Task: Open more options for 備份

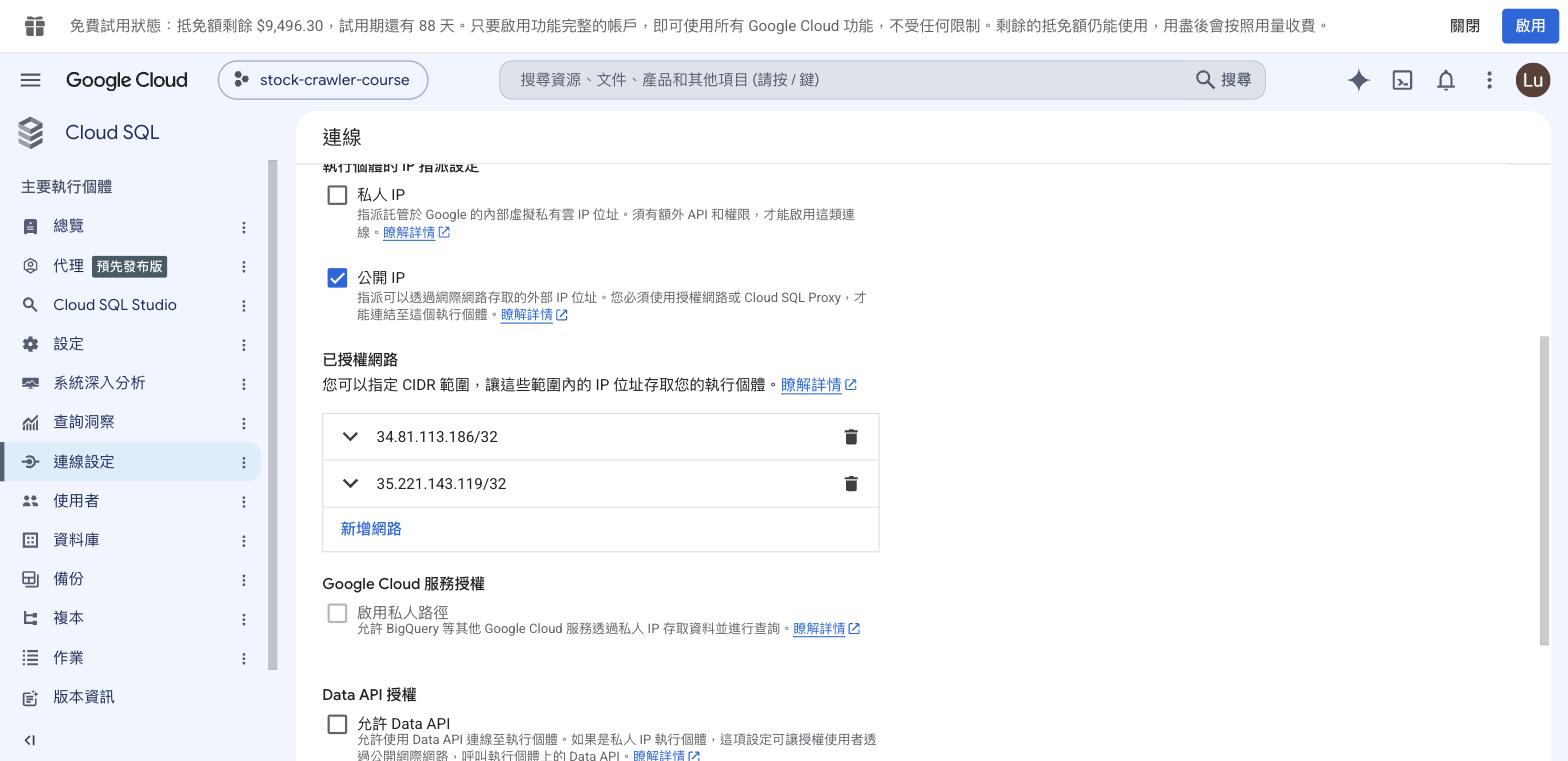Action: pos(243,580)
